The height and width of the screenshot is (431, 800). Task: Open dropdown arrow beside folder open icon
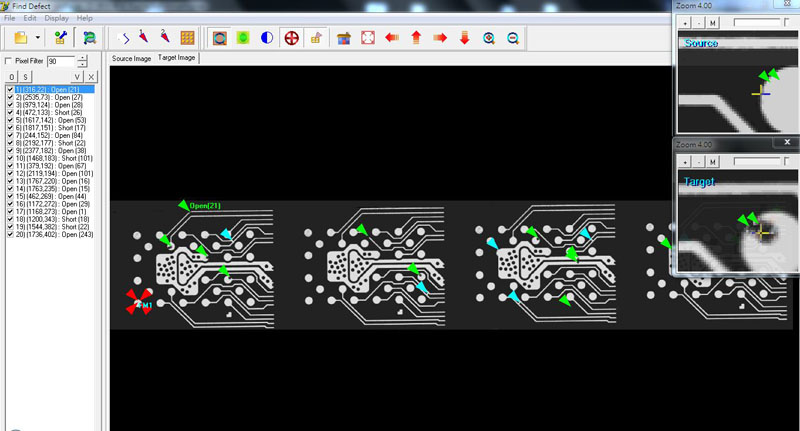click(38, 38)
